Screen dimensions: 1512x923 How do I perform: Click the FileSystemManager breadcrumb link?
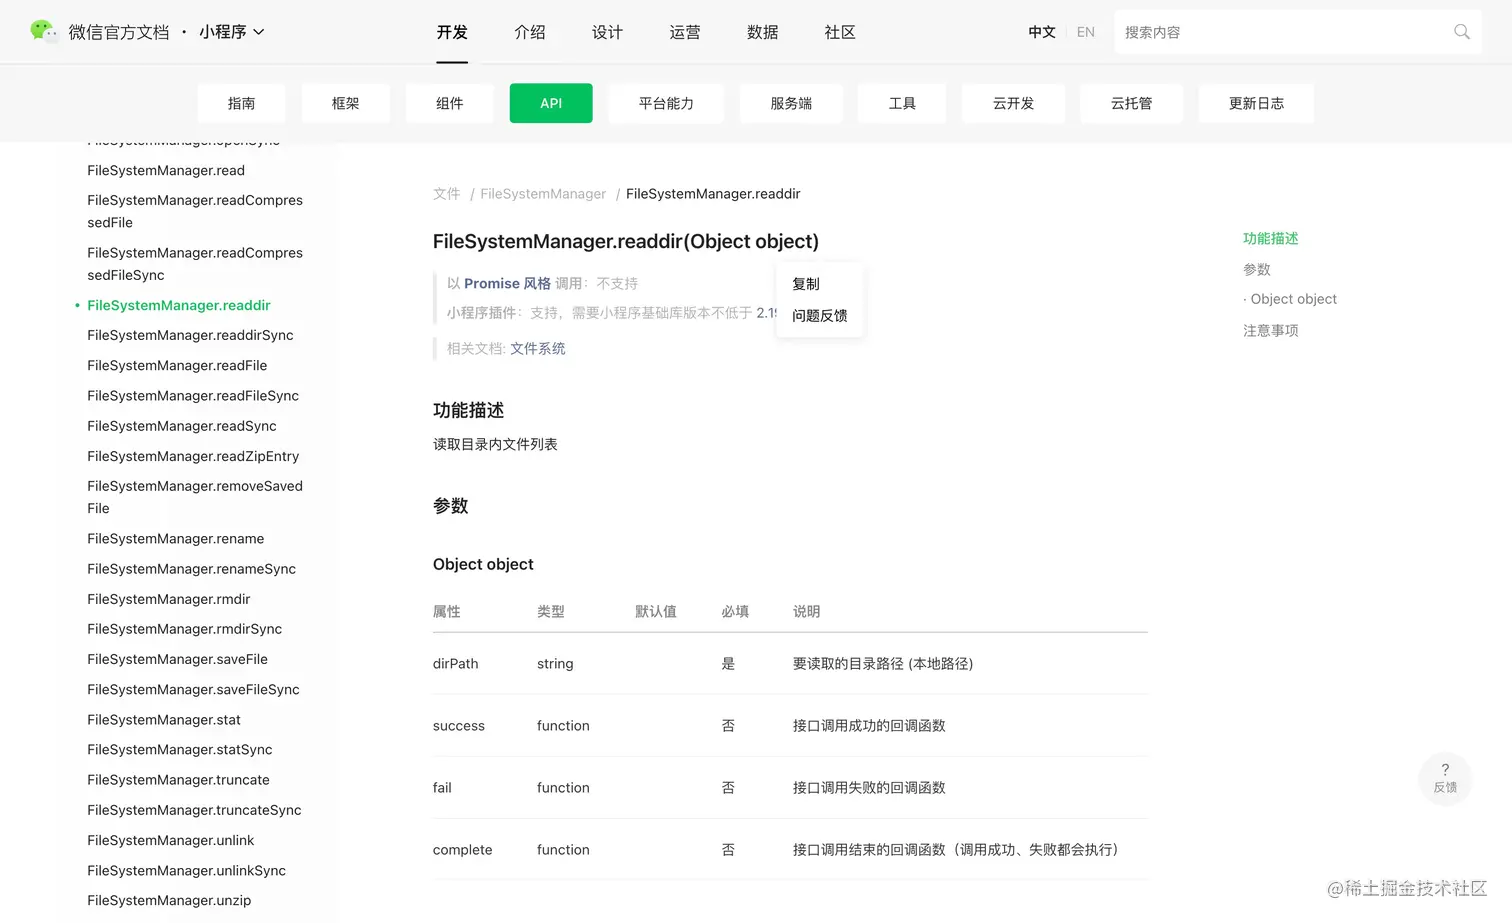(x=543, y=194)
